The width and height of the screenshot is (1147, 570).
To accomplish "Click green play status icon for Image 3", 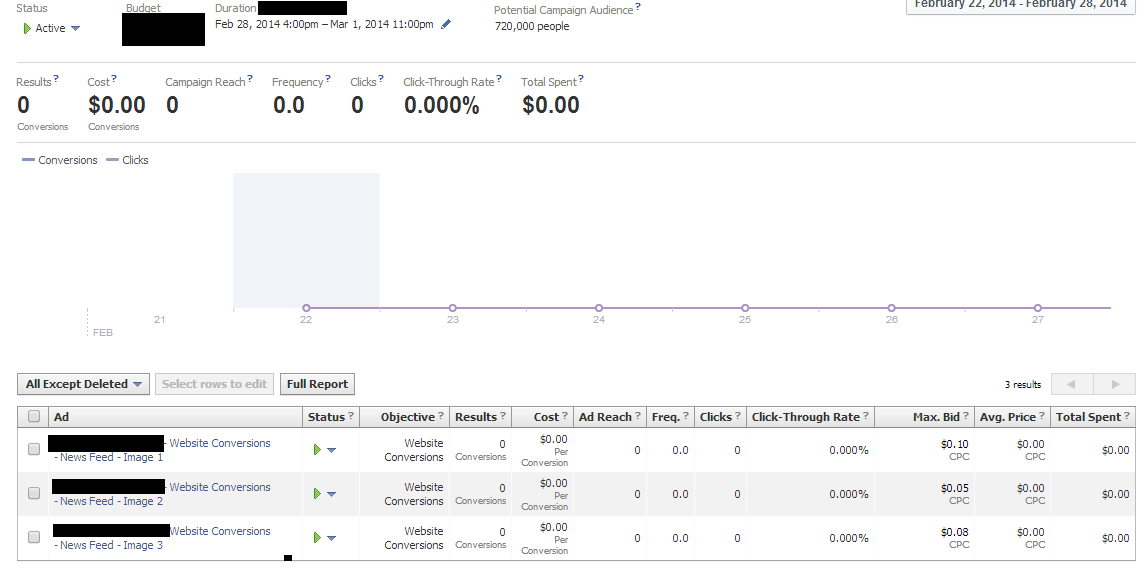I will [x=317, y=538].
